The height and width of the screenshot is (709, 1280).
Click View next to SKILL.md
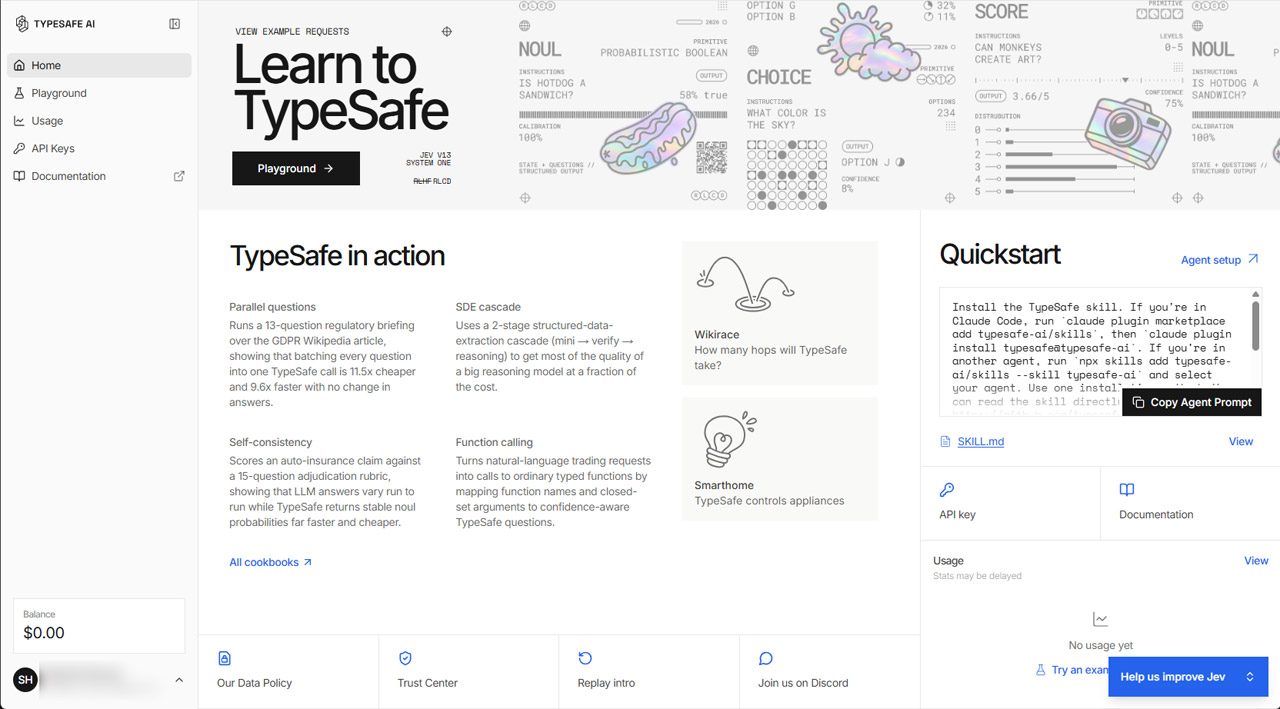click(x=1240, y=441)
